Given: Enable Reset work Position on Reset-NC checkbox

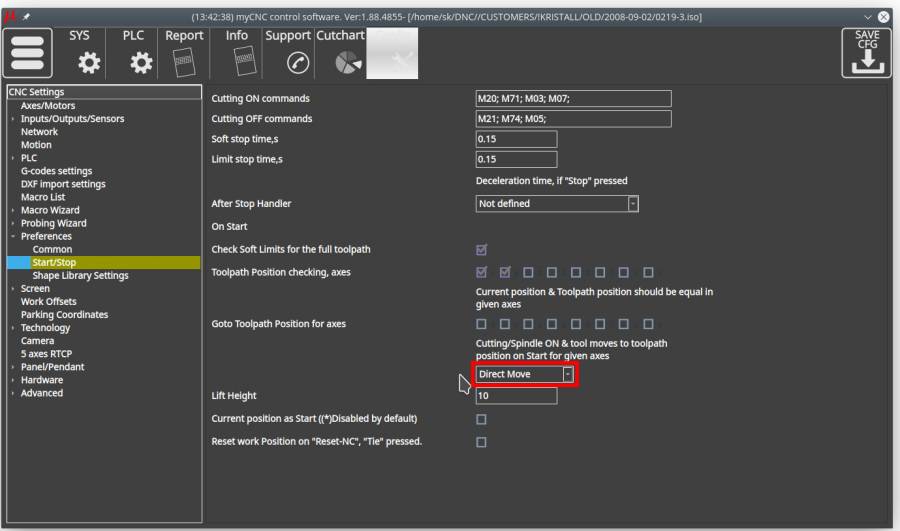Looking at the screenshot, I should (x=482, y=442).
